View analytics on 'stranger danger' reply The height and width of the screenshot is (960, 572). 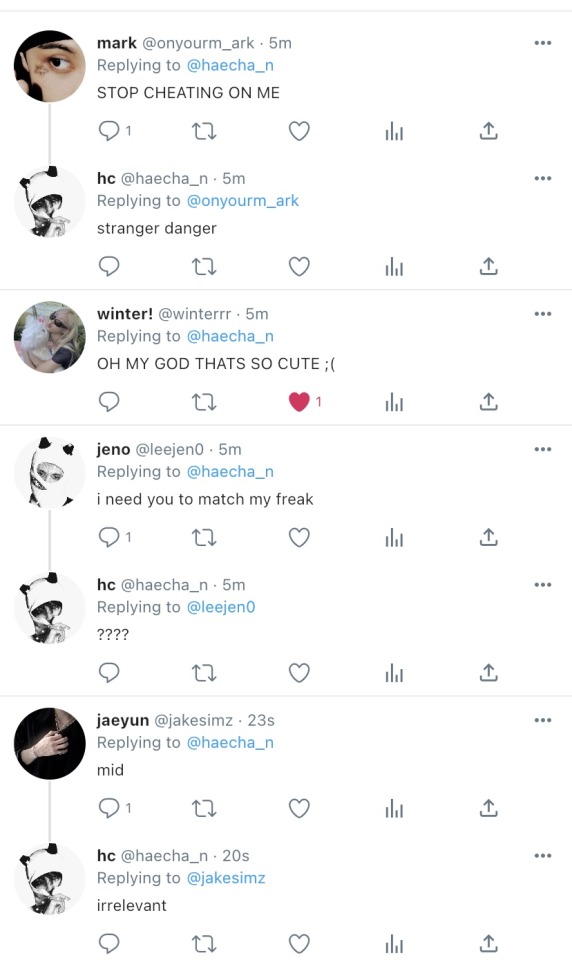(x=394, y=266)
